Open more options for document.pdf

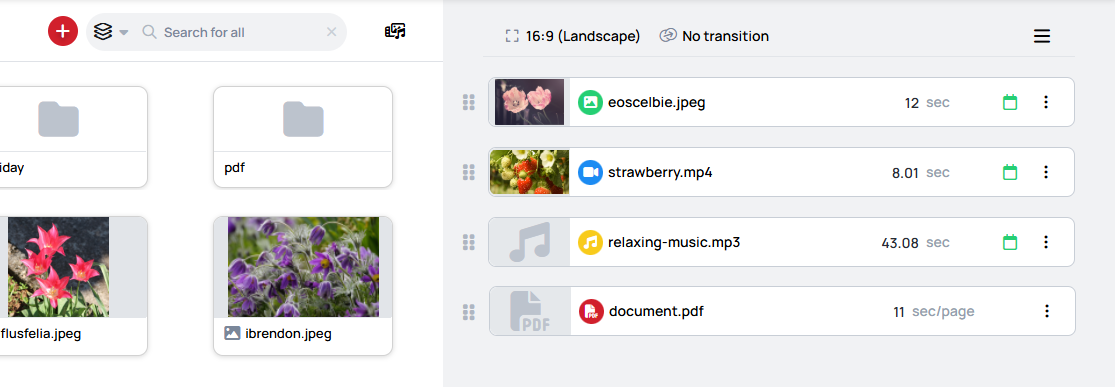(1046, 311)
